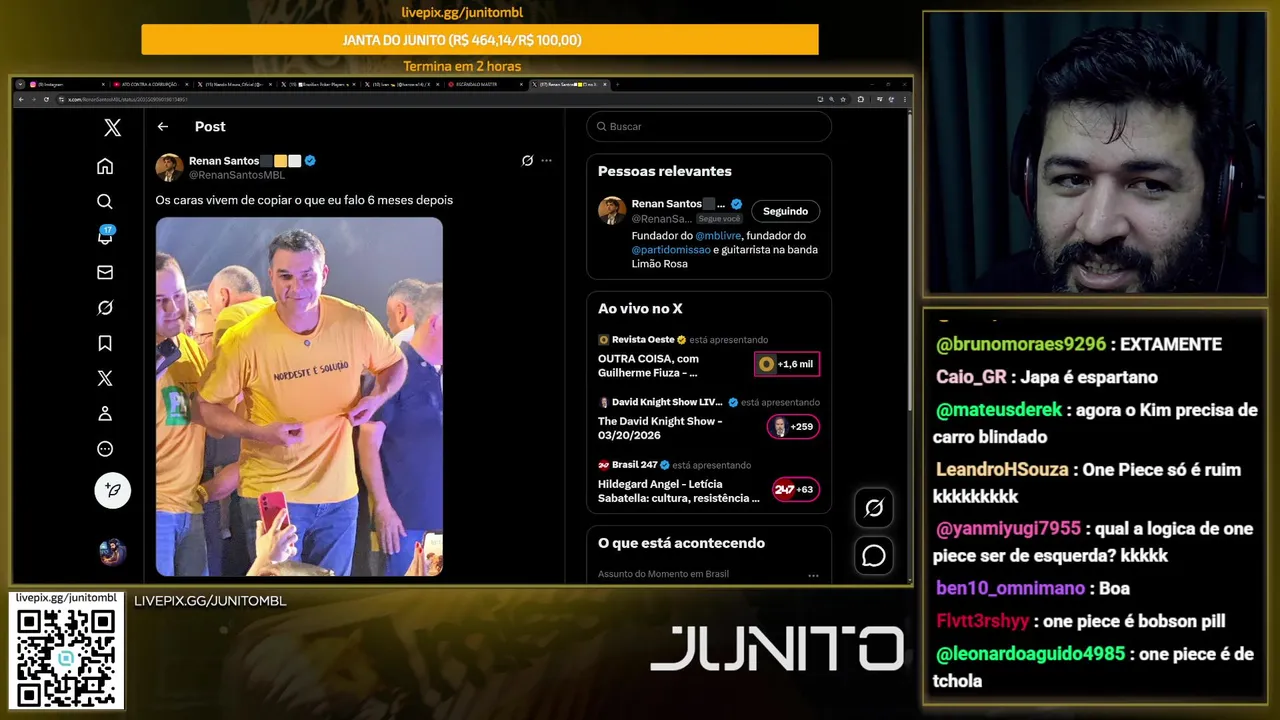Viewport: 1280px width, 720px height.
Task: Click the Buscar search field
Action: (709, 127)
